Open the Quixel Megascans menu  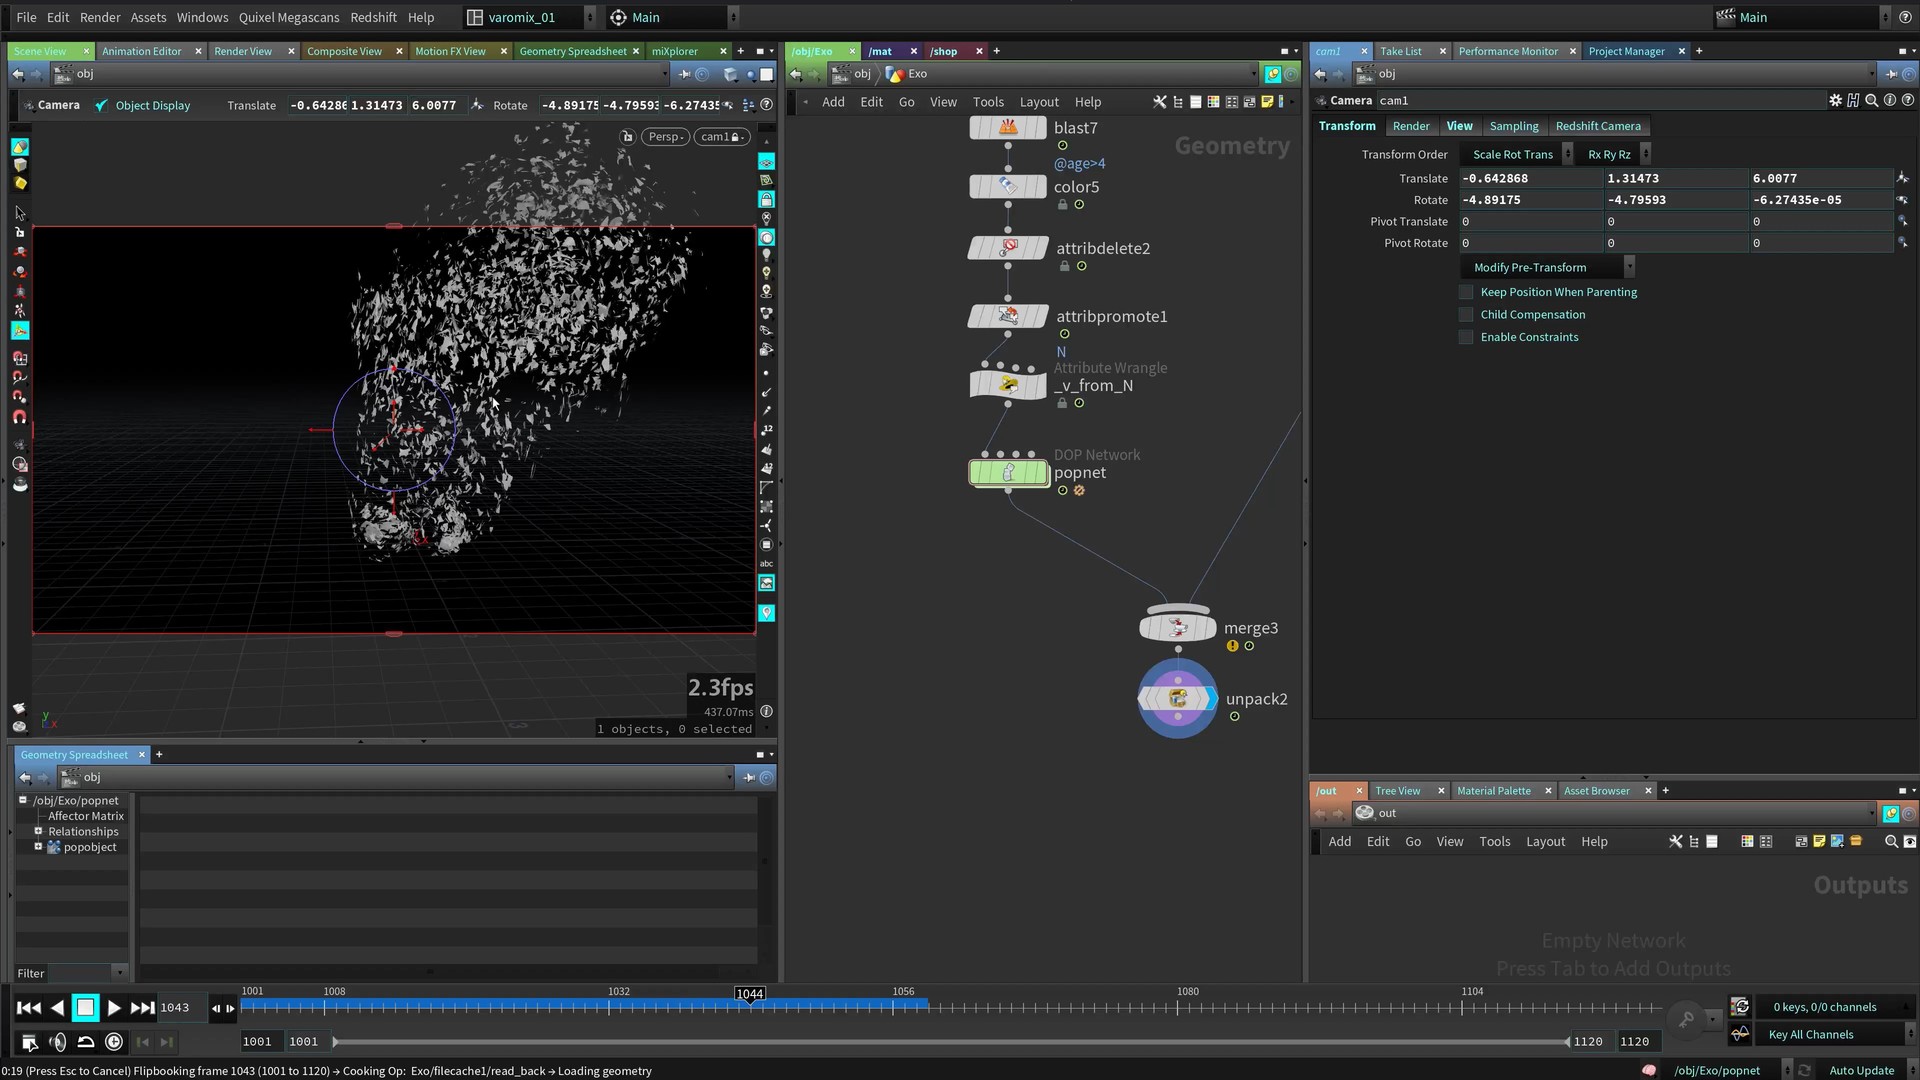click(288, 17)
